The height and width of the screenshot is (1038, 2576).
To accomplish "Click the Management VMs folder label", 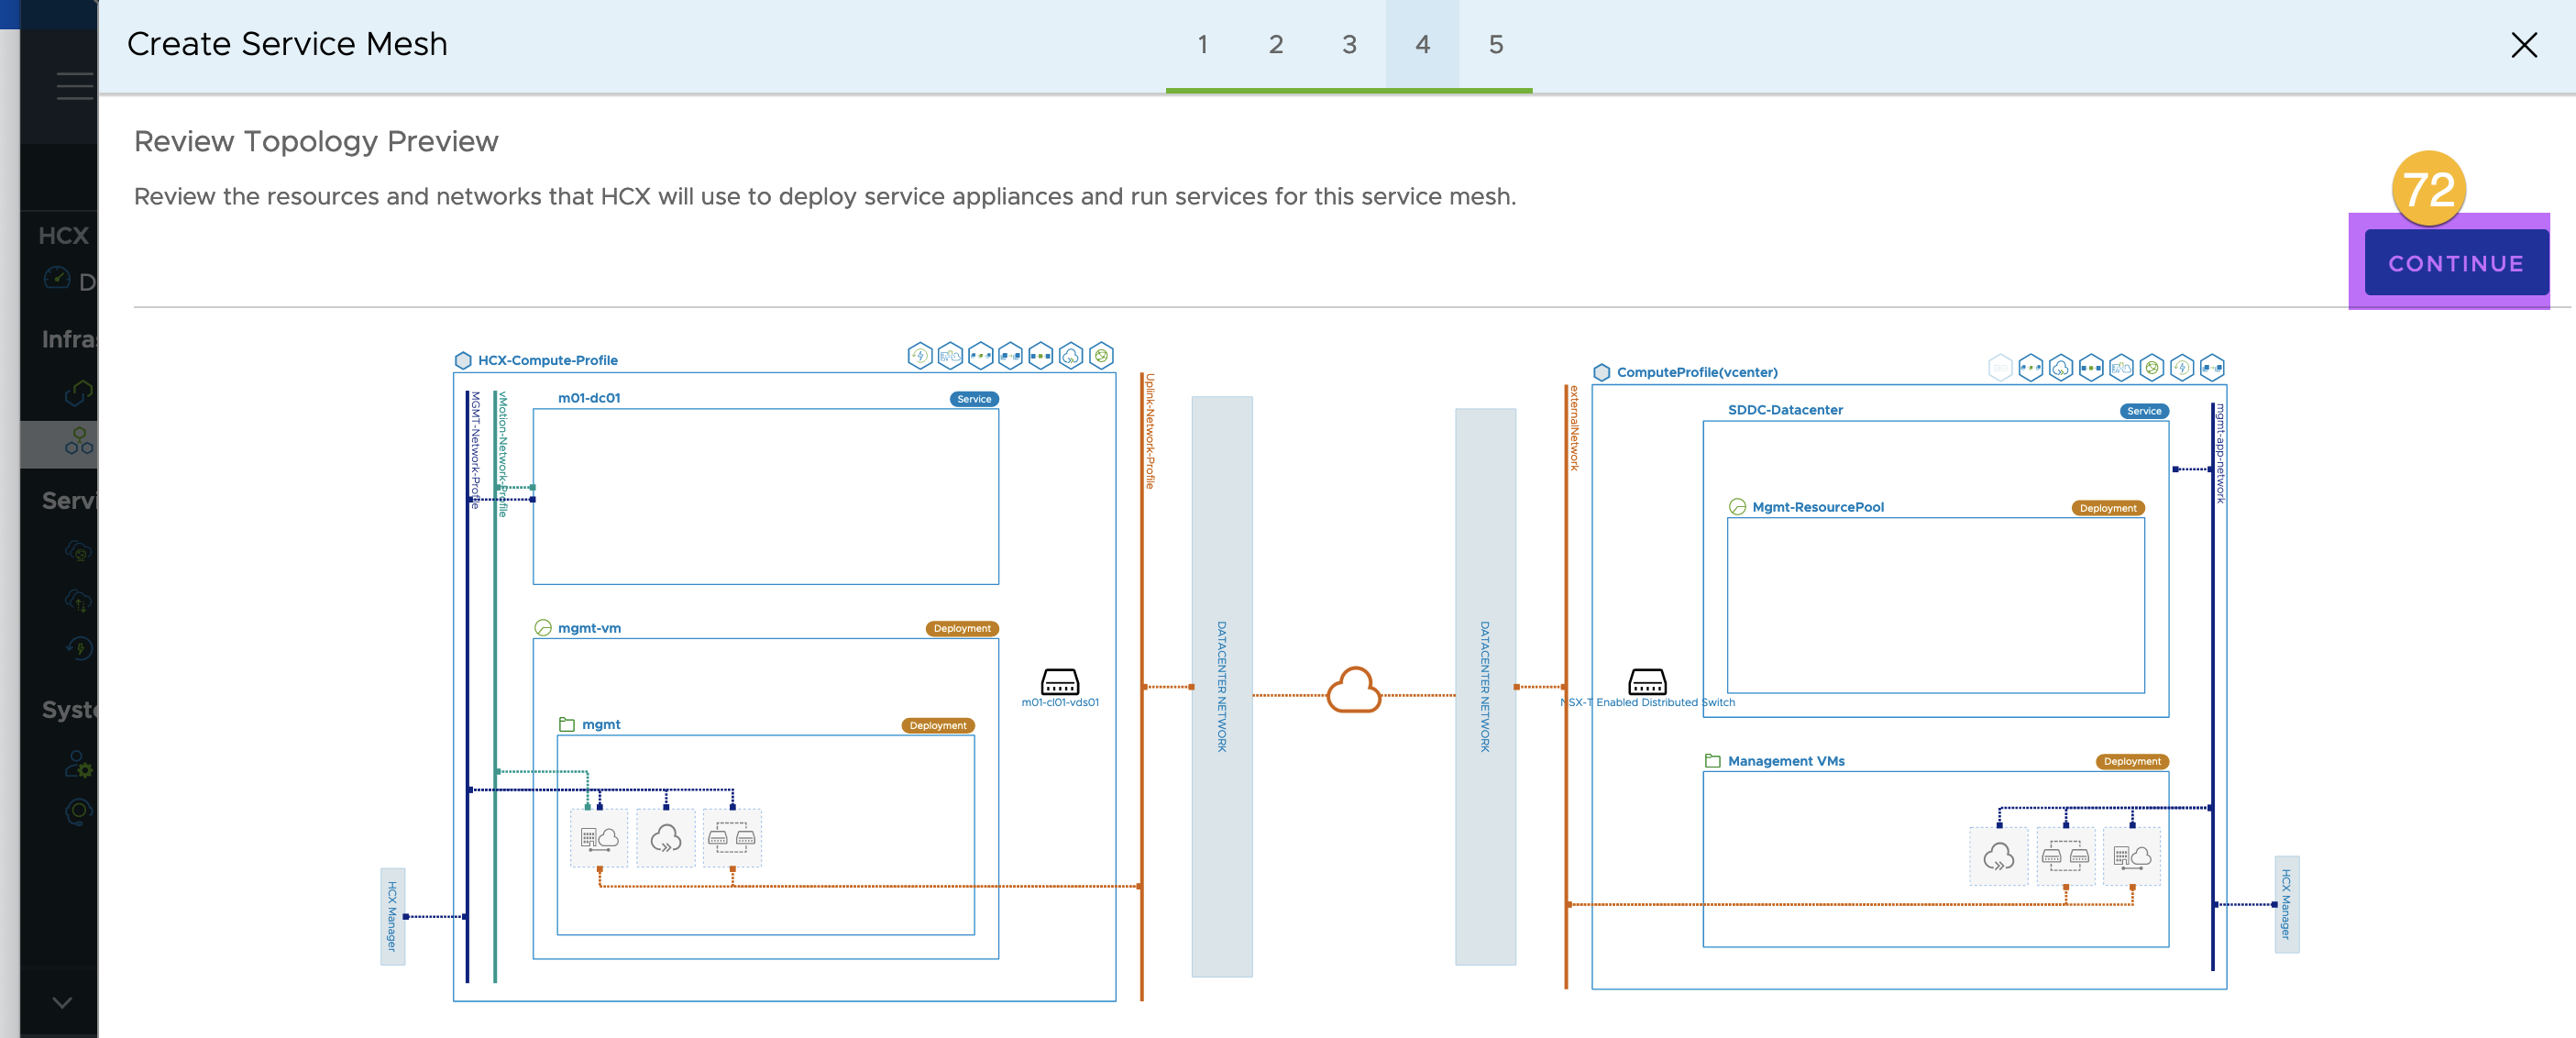I will (1786, 761).
